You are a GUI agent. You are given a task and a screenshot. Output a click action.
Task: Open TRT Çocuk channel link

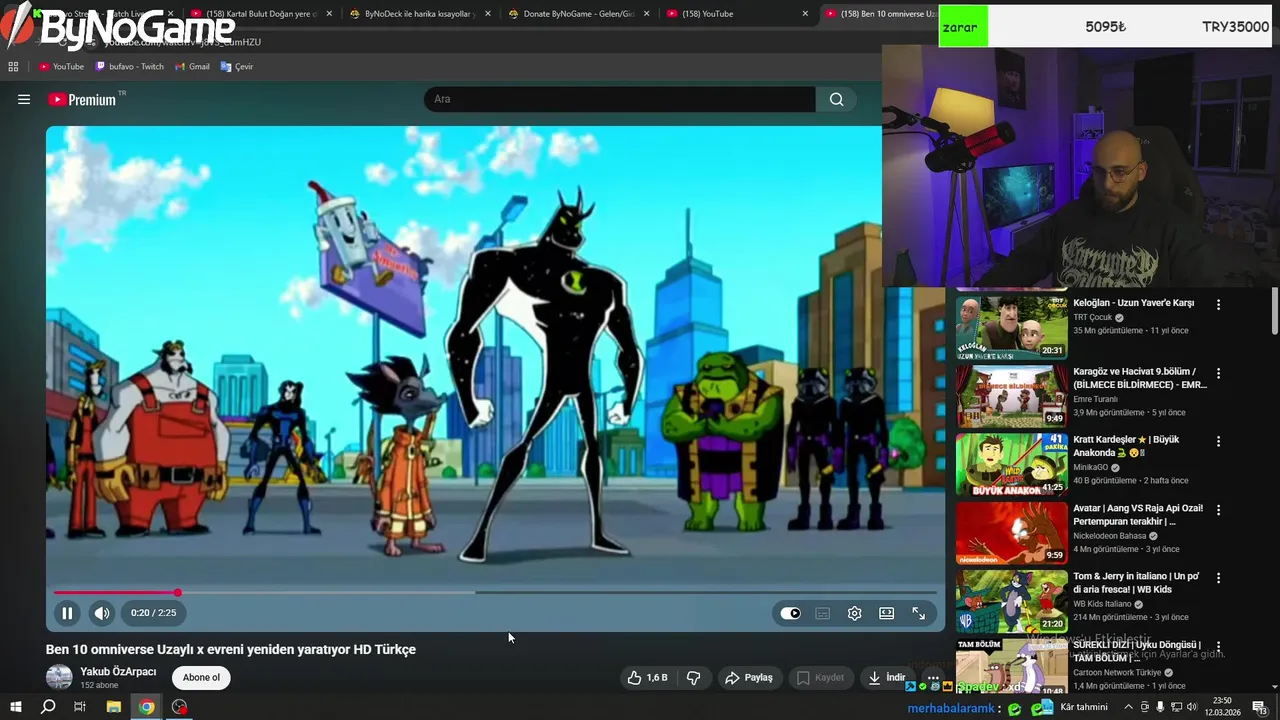click(1093, 318)
